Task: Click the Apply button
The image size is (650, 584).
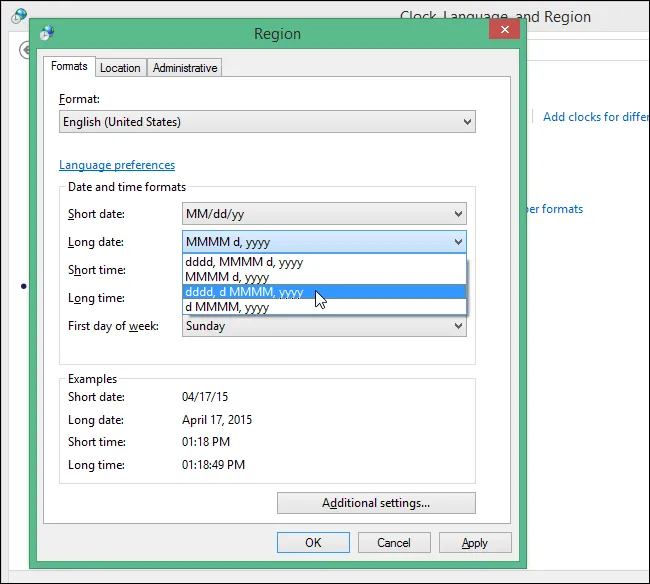Action: (475, 543)
